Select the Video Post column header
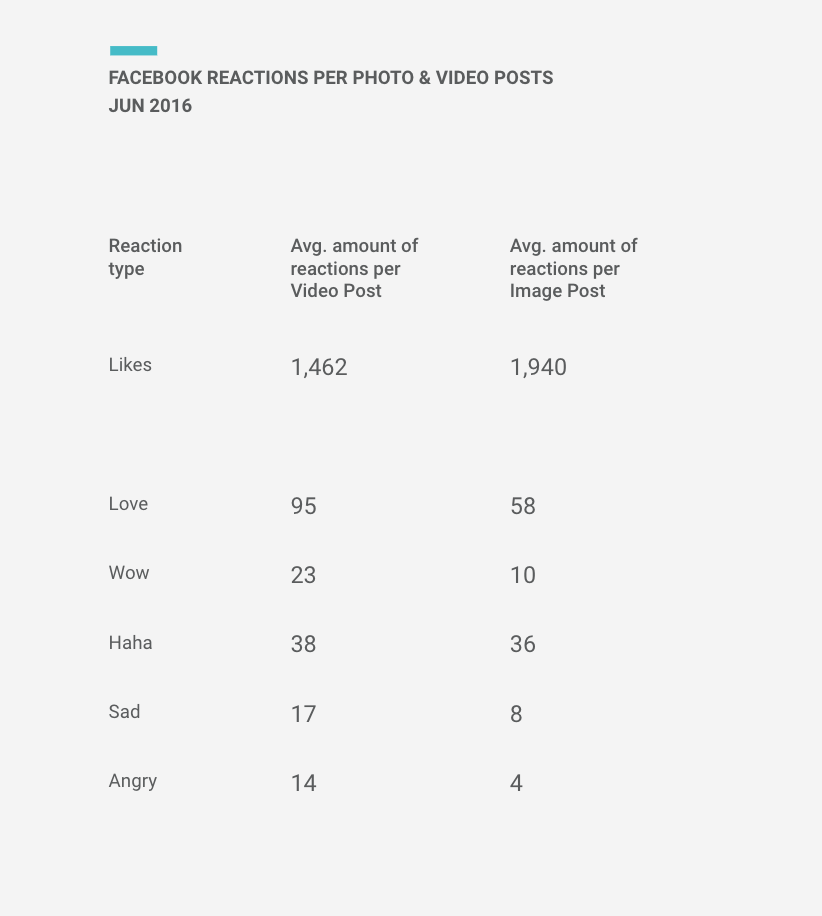 click(x=354, y=268)
